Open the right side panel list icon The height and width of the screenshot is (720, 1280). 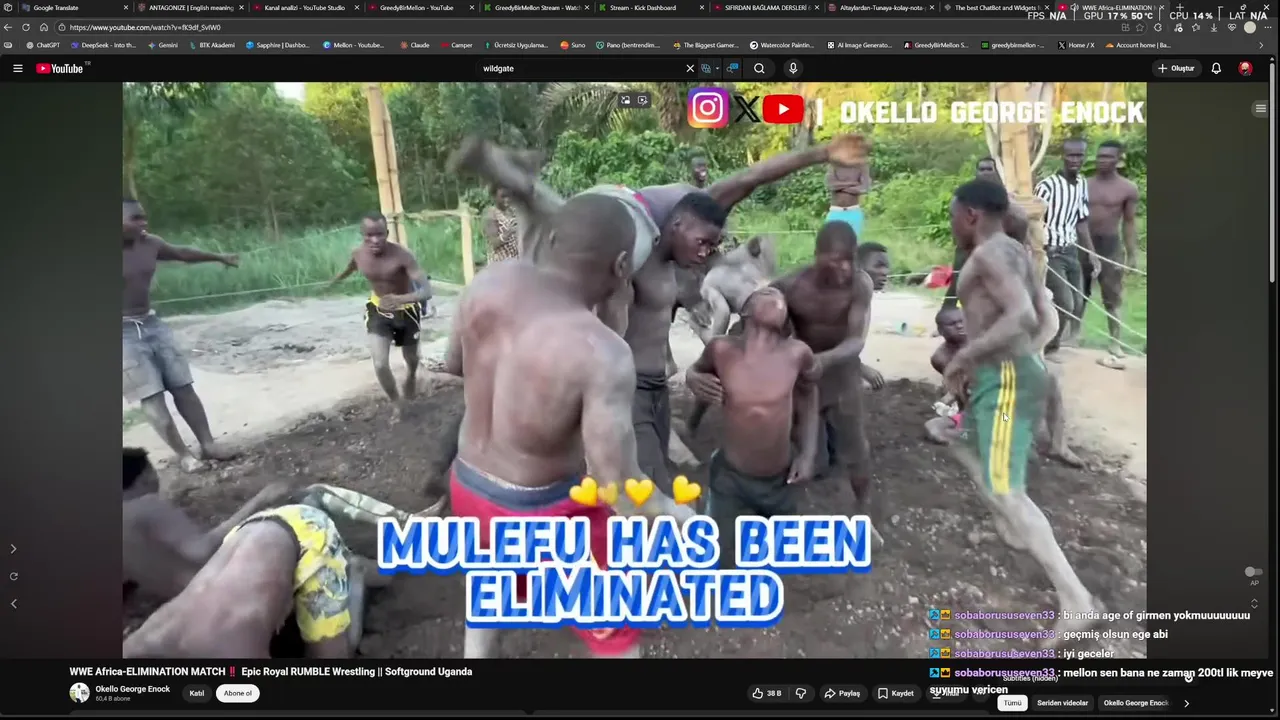pyautogui.click(x=1261, y=108)
